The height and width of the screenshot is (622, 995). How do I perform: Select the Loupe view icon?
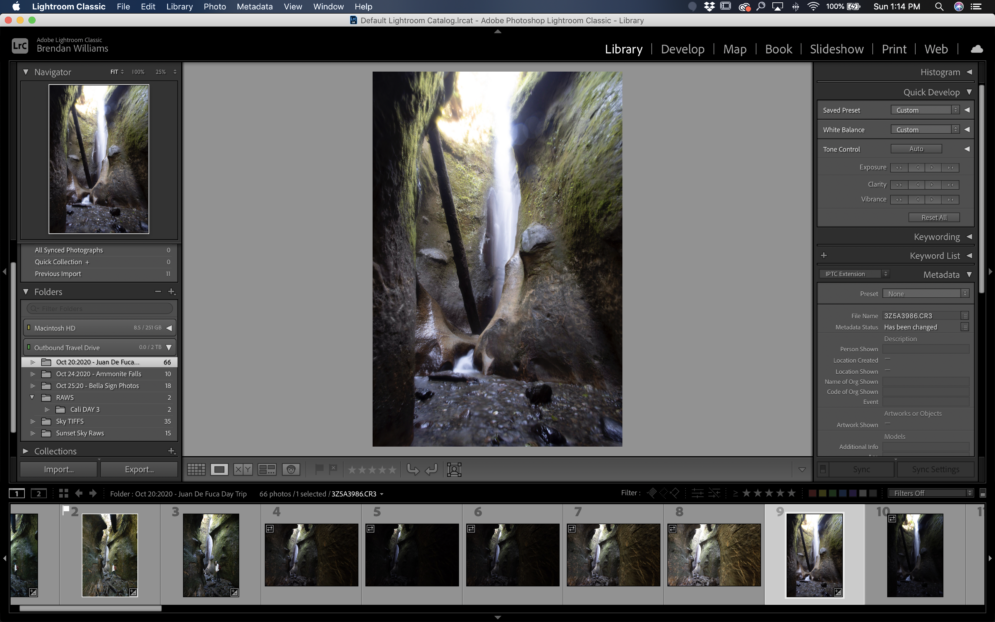(x=219, y=469)
